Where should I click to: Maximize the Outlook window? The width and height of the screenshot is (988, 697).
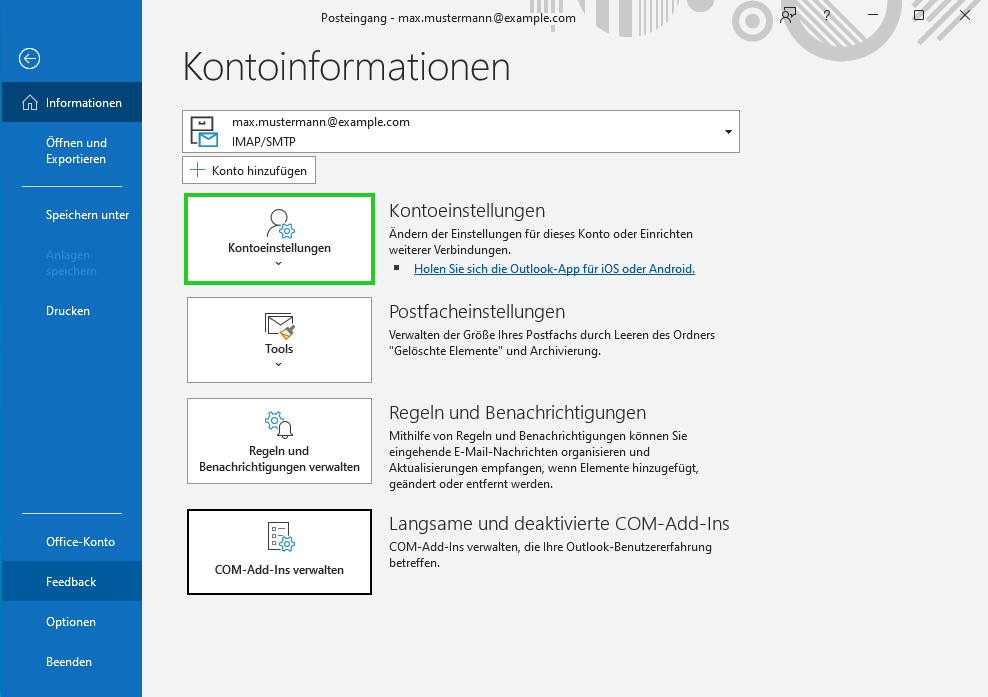pos(919,15)
